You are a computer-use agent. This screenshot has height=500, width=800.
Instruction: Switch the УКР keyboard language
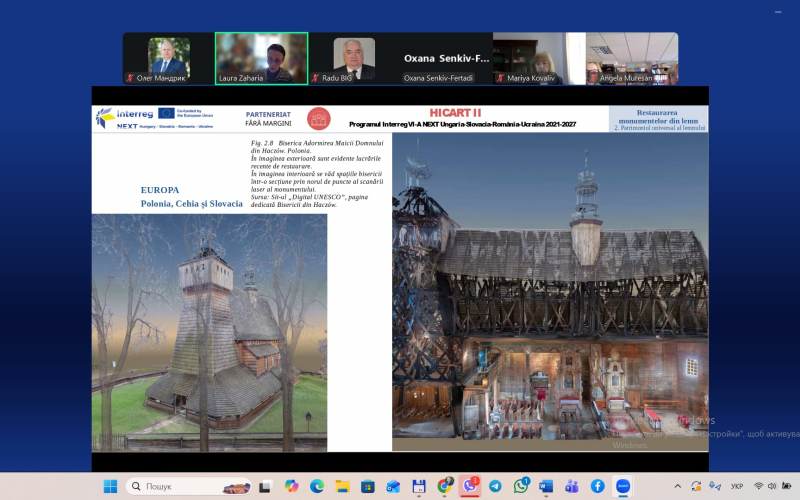[737, 486]
